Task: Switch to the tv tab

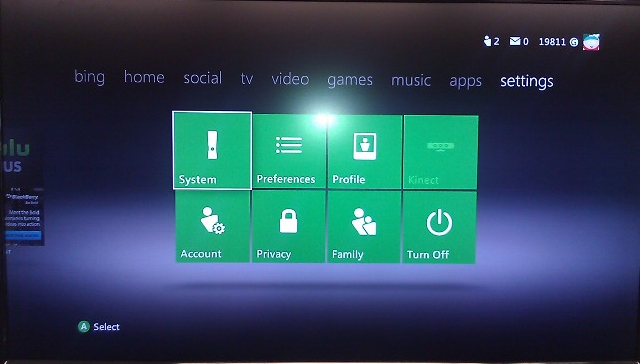Action: pos(247,78)
